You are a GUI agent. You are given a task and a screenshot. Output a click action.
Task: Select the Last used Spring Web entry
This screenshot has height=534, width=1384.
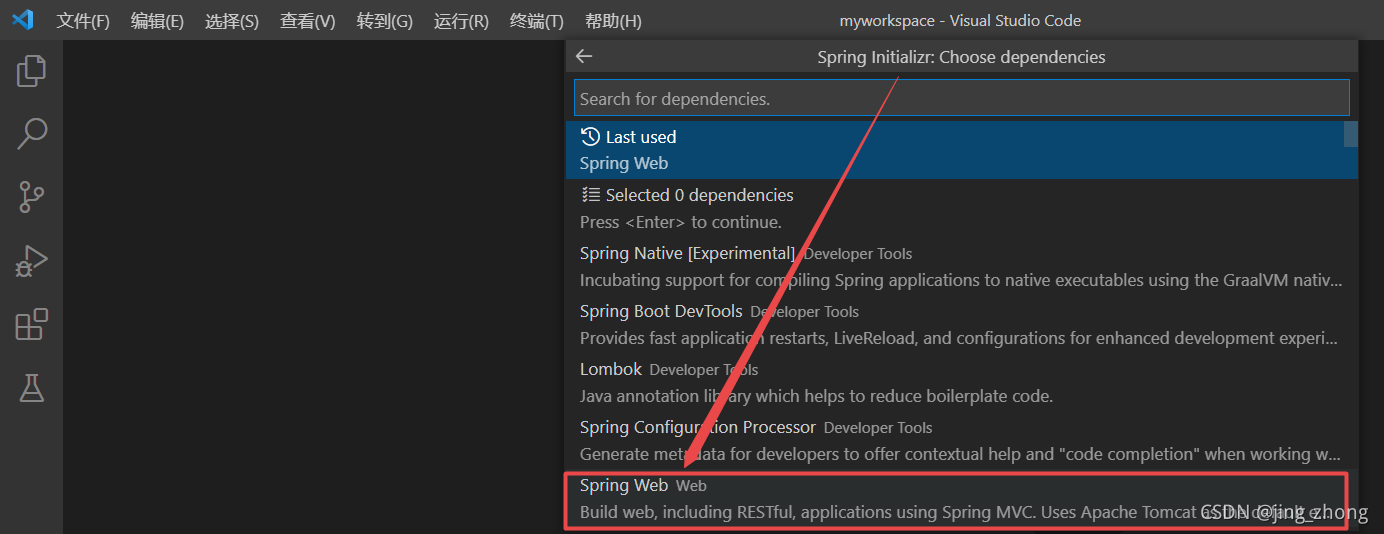tap(961, 150)
